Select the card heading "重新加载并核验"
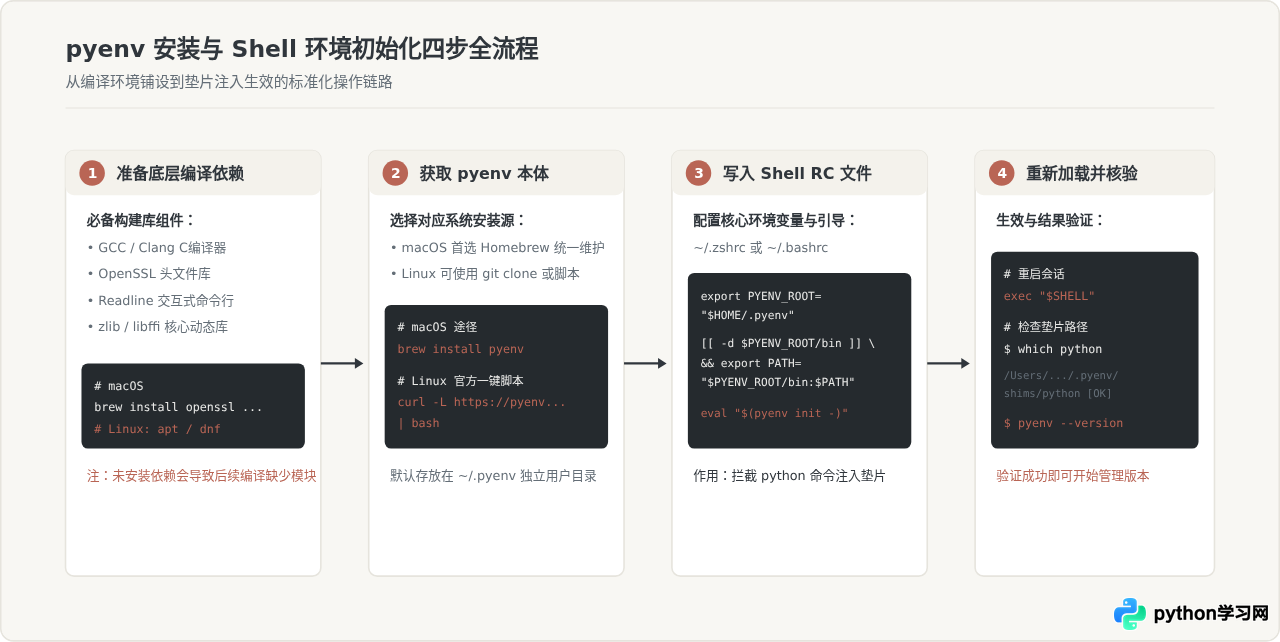The width and height of the screenshot is (1280, 642). (x=1082, y=173)
